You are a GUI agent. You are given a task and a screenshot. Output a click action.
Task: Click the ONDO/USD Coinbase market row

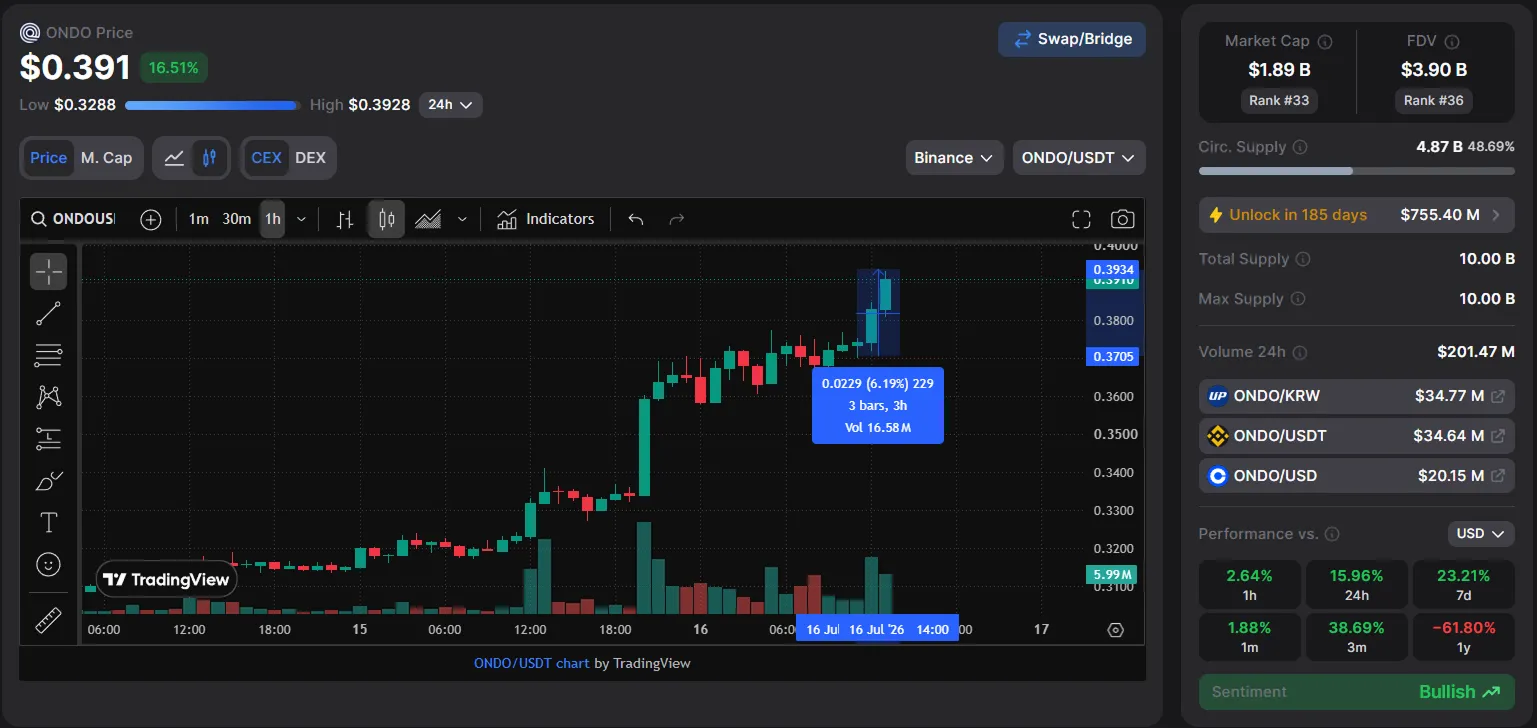[1356, 476]
